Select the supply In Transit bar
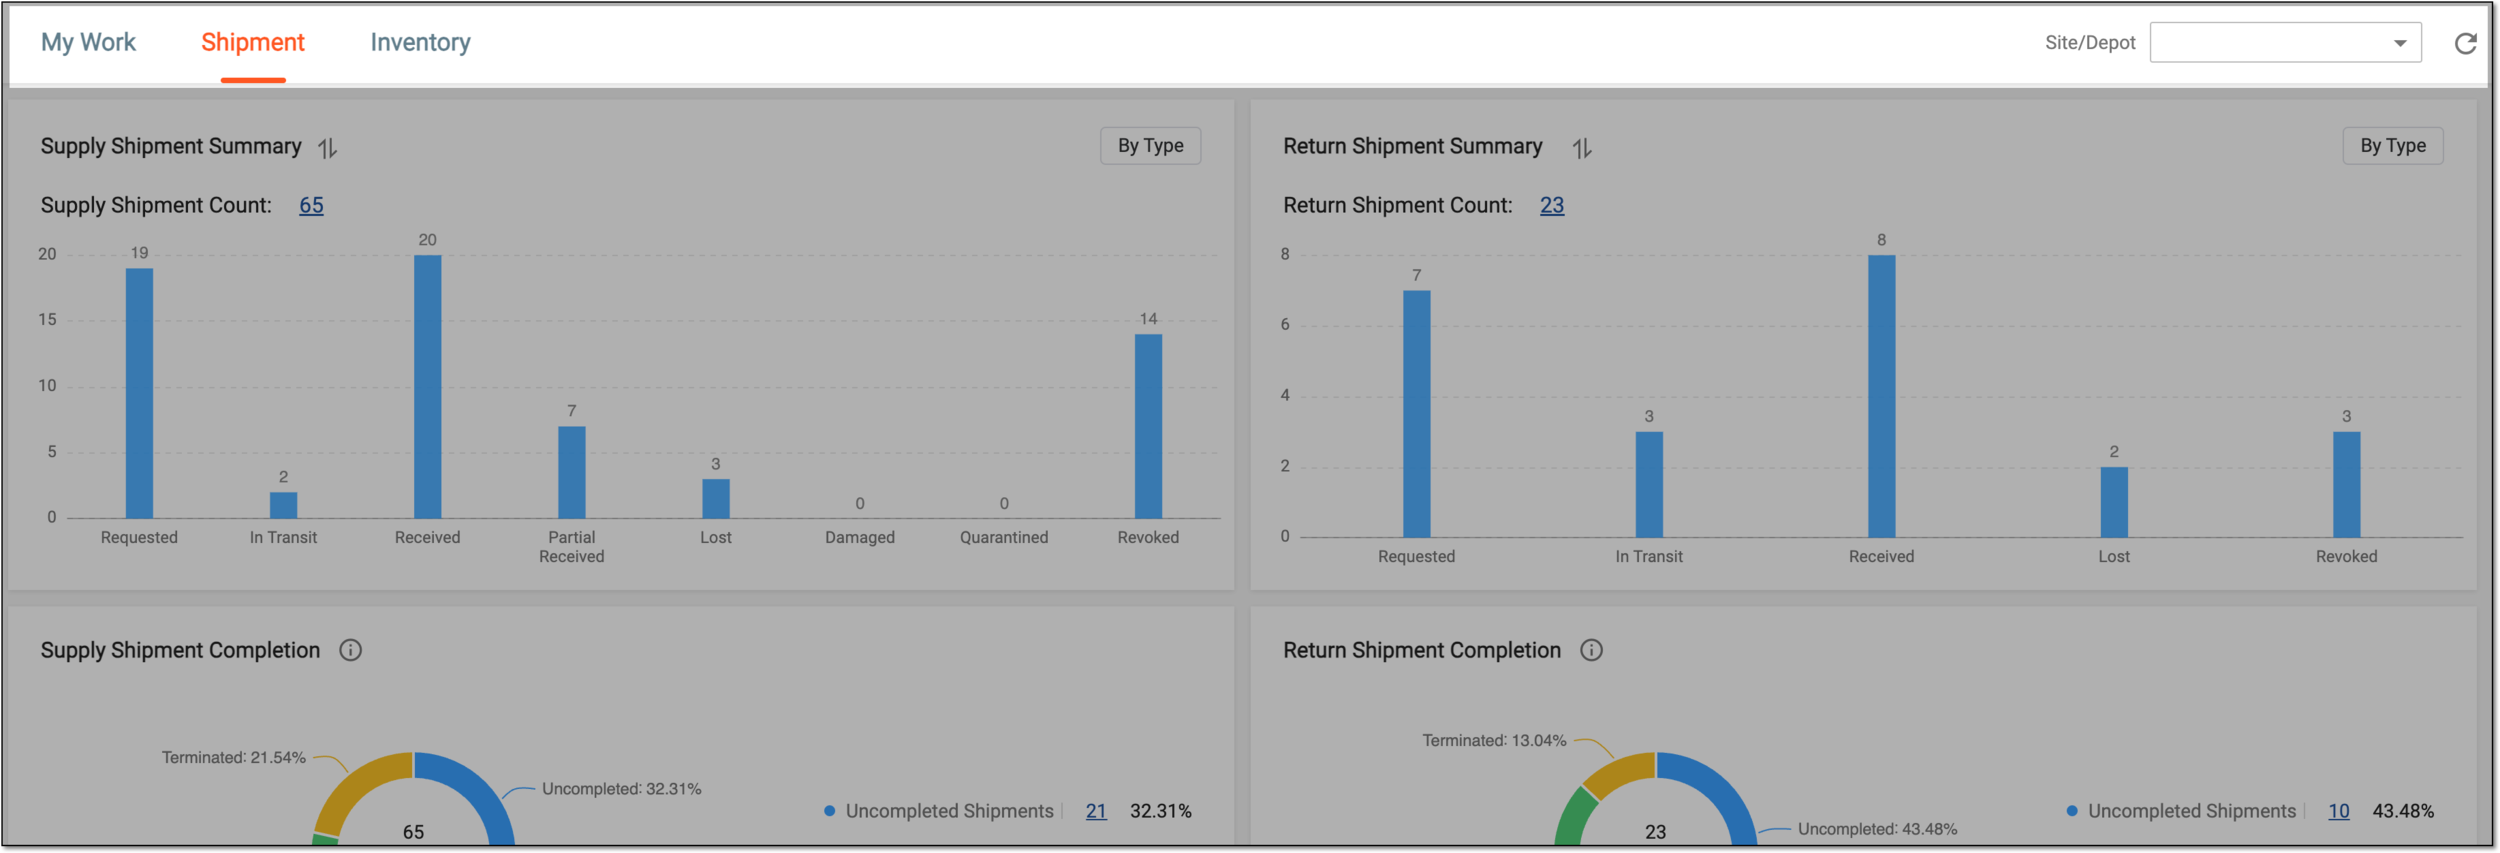Viewport: 2500px width, 853px height. [x=283, y=505]
